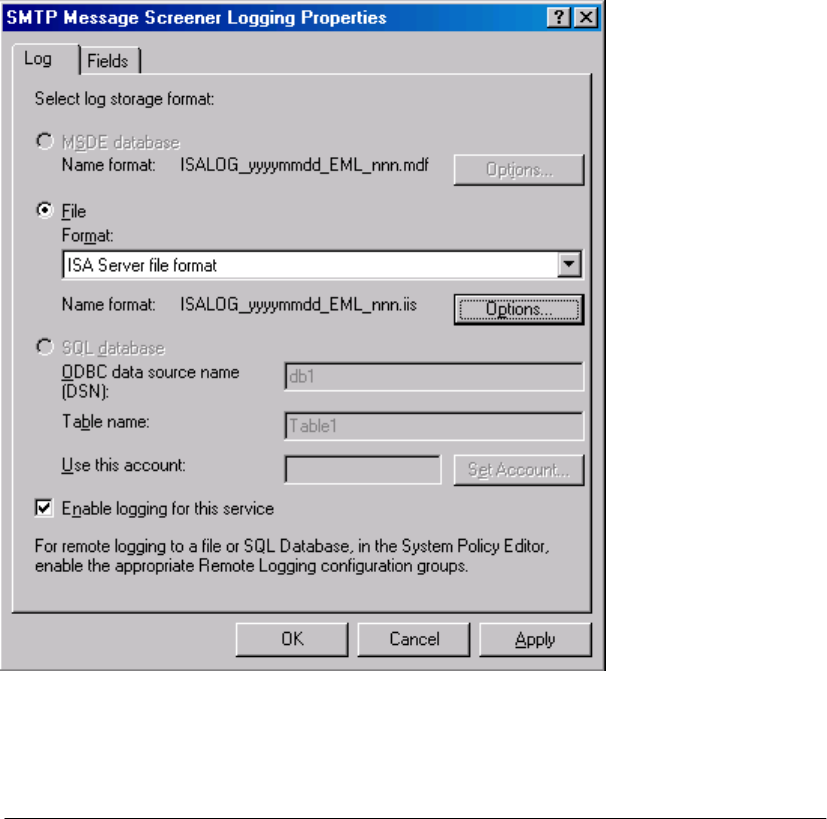The image size is (827, 819).
Task: Click the Table name field
Action: 434,426
